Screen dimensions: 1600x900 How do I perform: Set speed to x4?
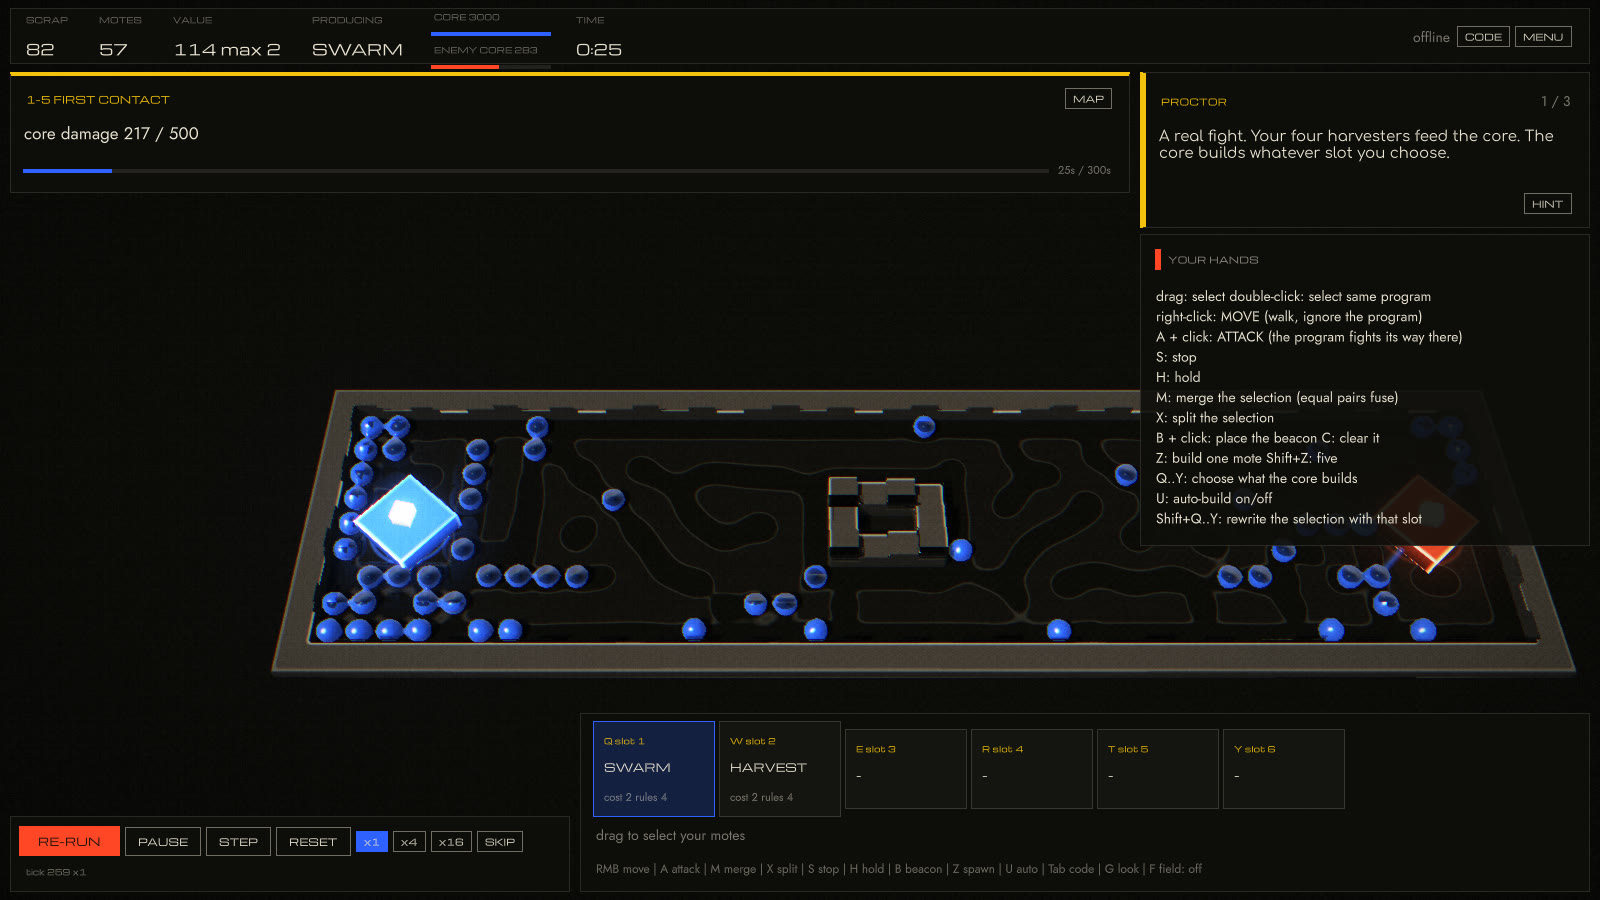[409, 842]
